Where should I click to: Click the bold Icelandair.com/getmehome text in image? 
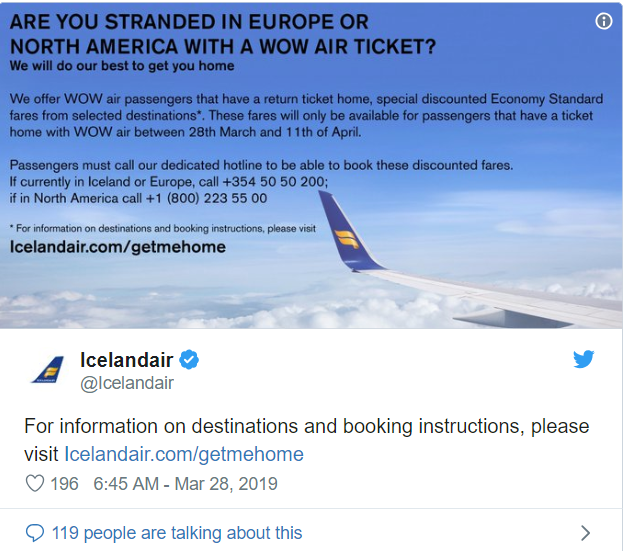[118, 247]
